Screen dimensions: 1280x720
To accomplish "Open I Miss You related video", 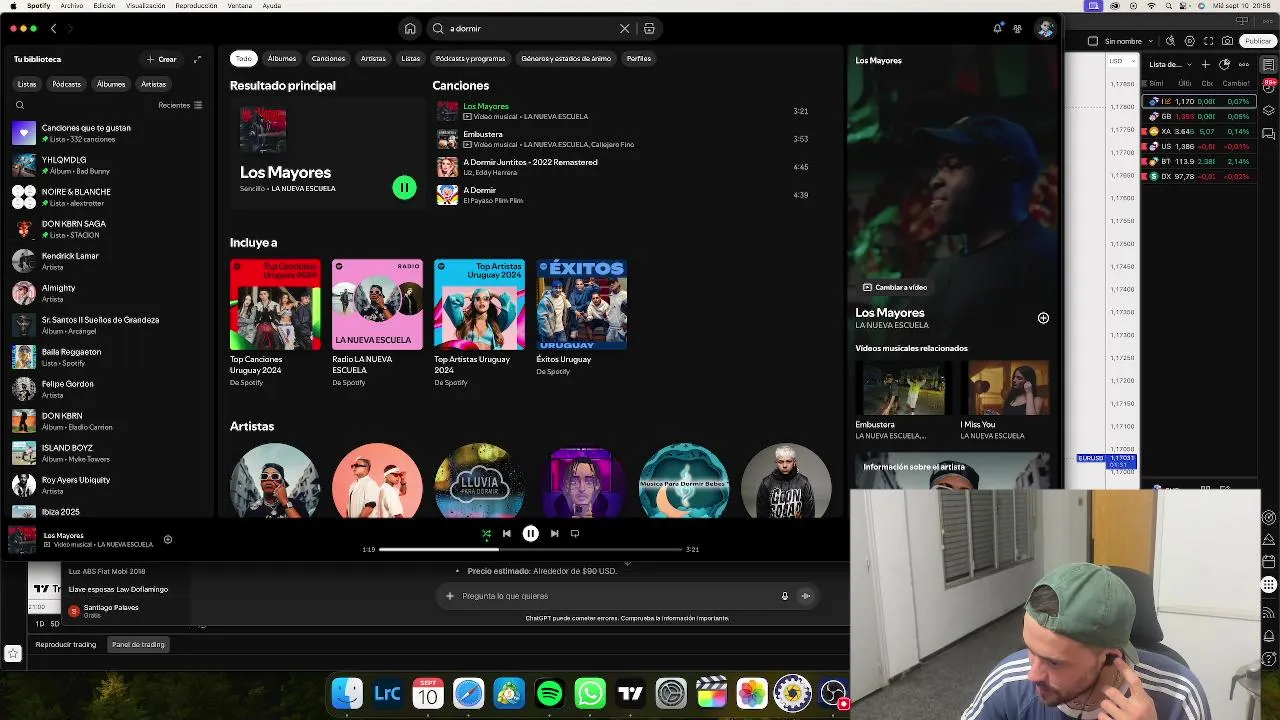I will point(1005,388).
